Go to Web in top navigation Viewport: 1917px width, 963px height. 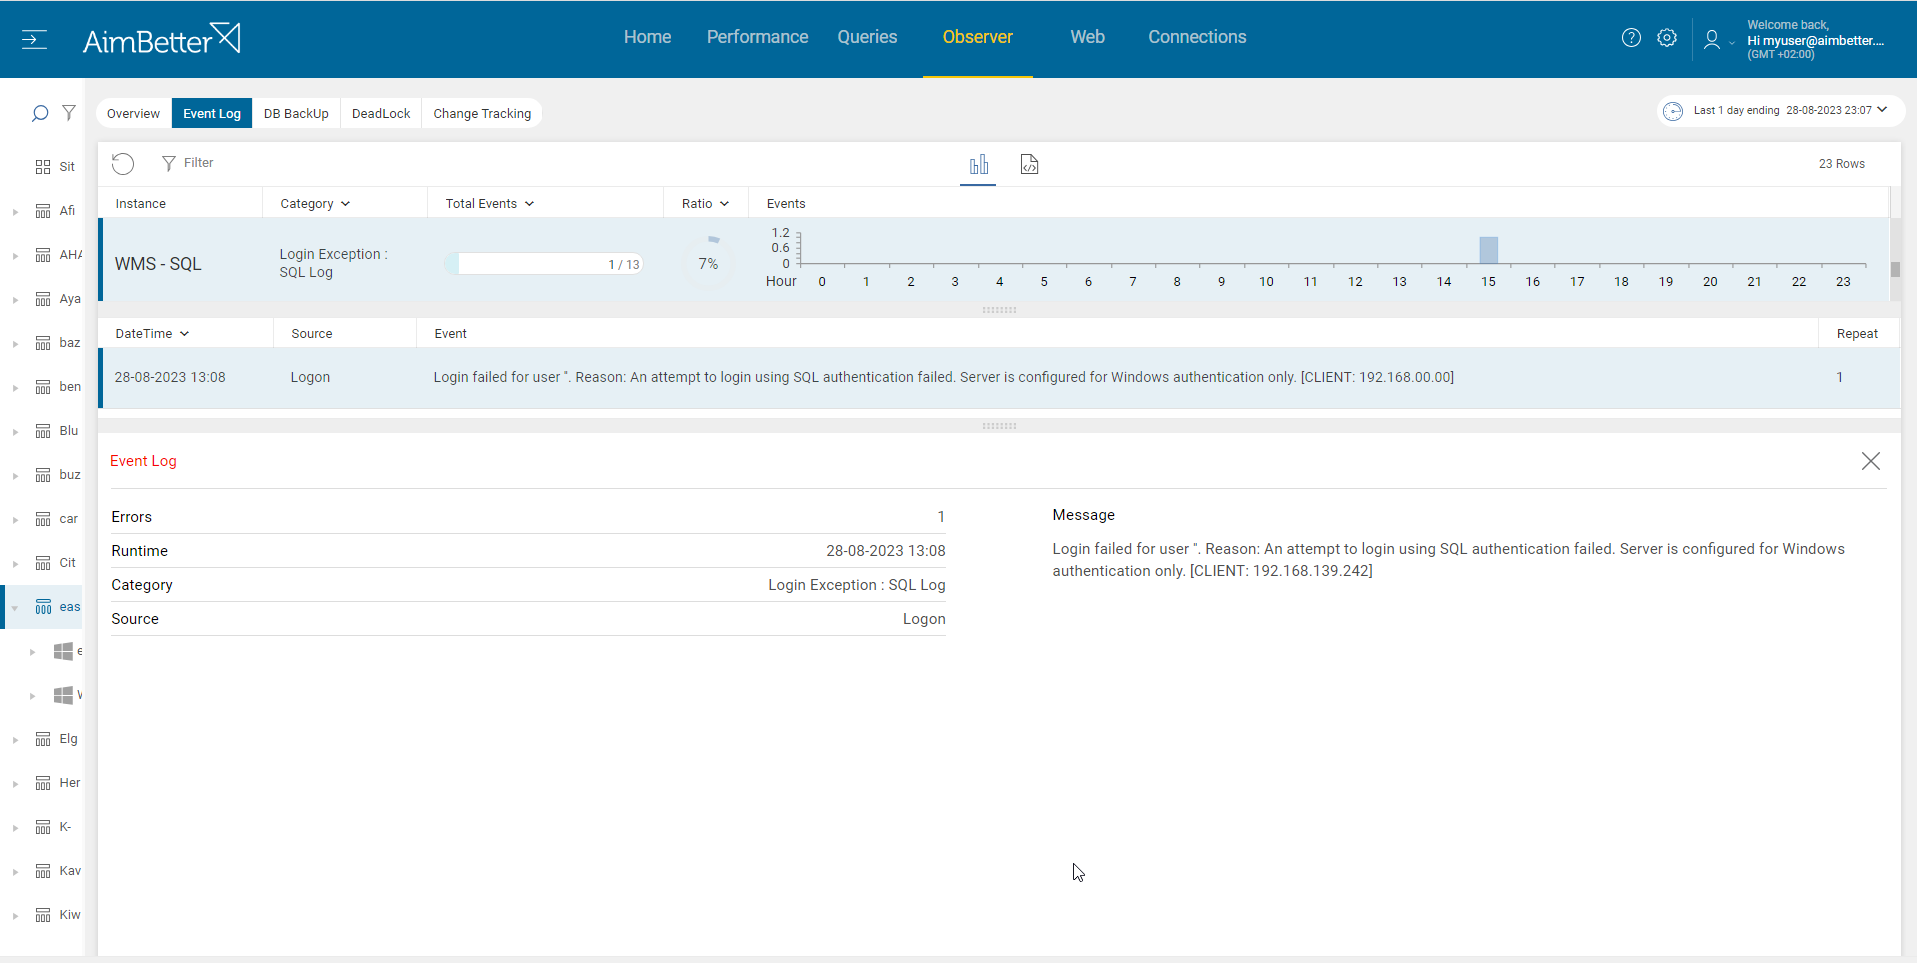point(1088,37)
